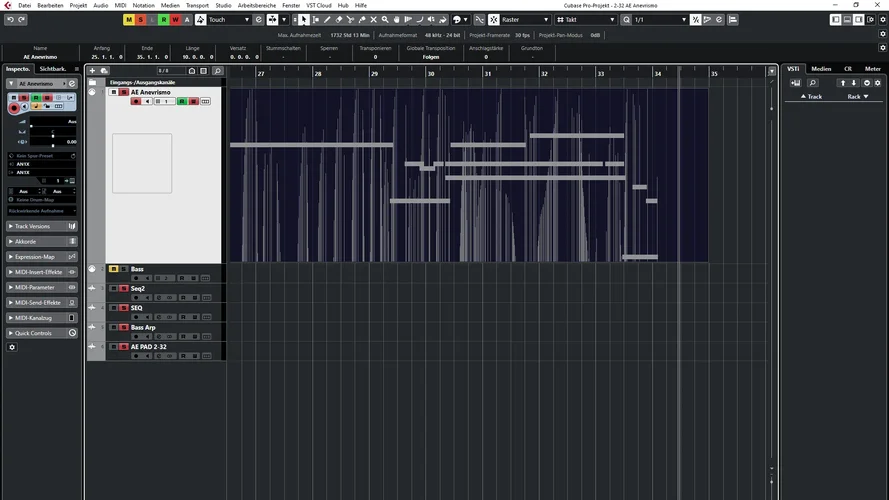
Task: Toggle the yellow global Mute M button
Action: click(128, 20)
